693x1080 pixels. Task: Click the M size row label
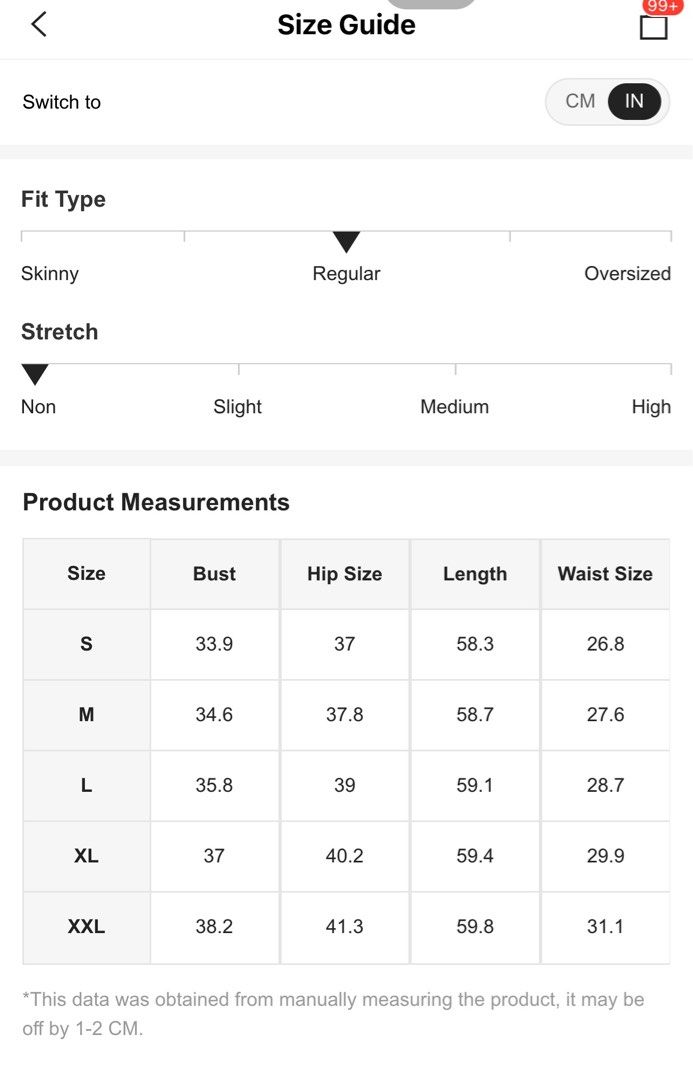click(x=86, y=714)
